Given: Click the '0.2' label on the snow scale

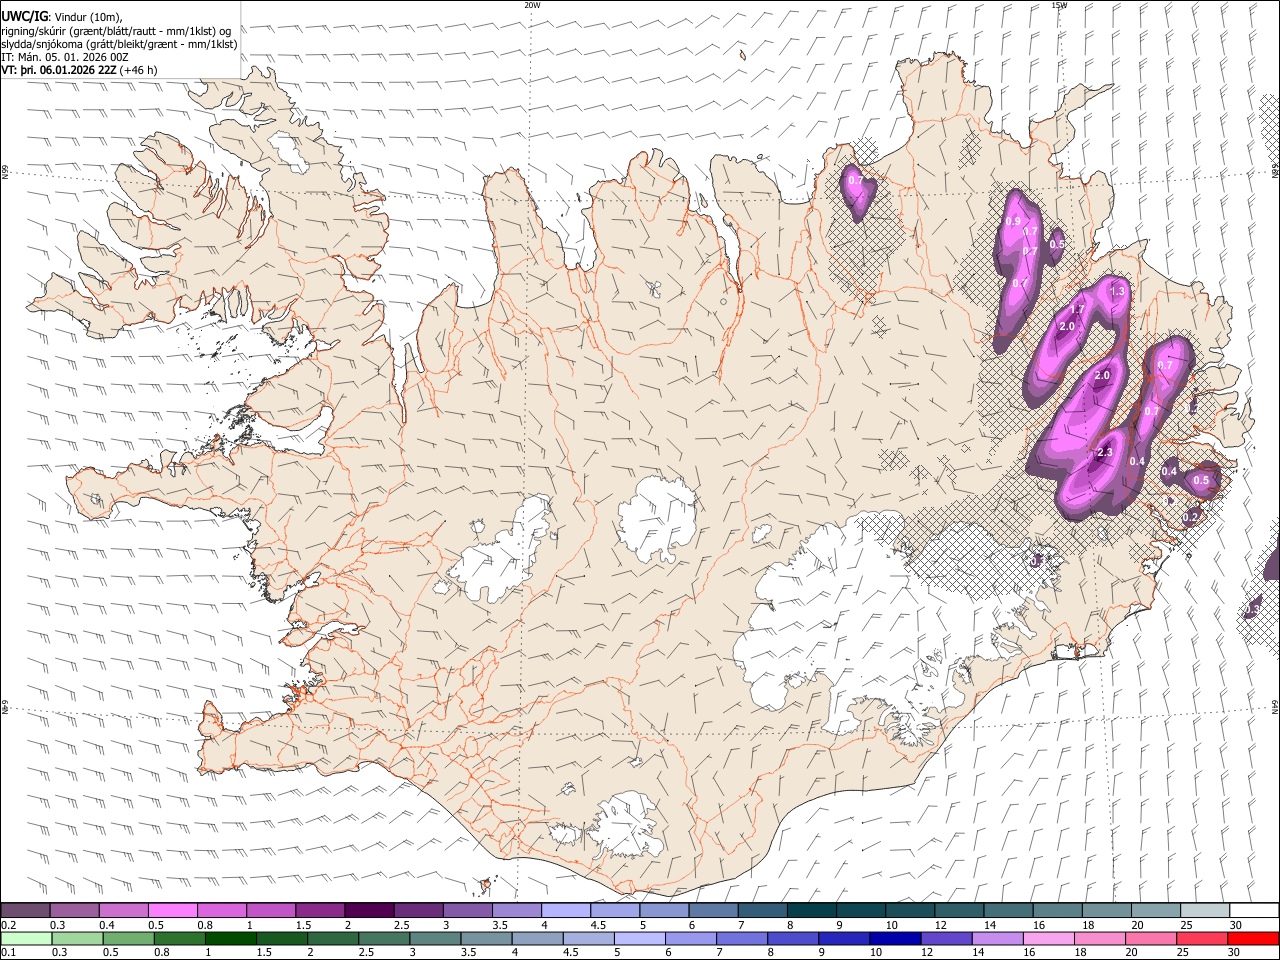Looking at the screenshot, I should click(9, 925).
